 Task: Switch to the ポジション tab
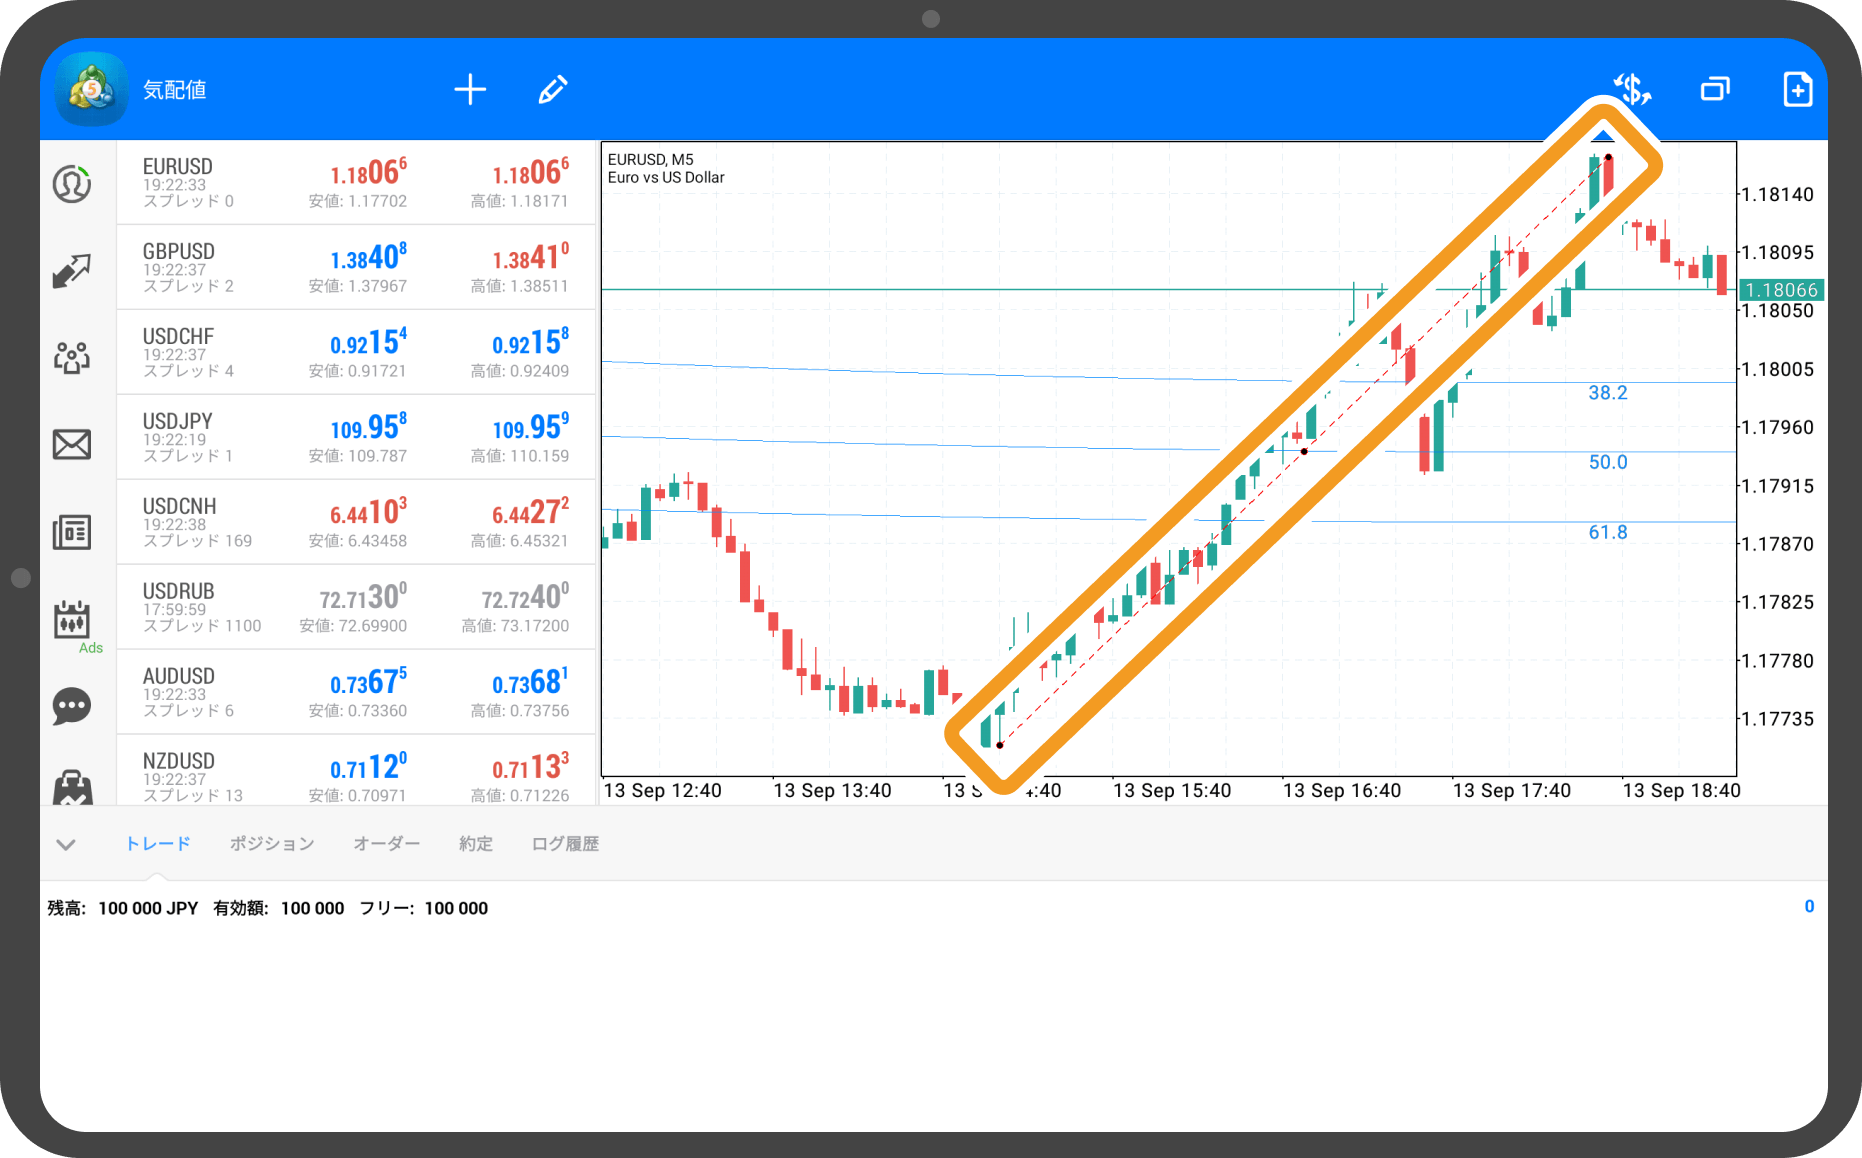point(272,844)
